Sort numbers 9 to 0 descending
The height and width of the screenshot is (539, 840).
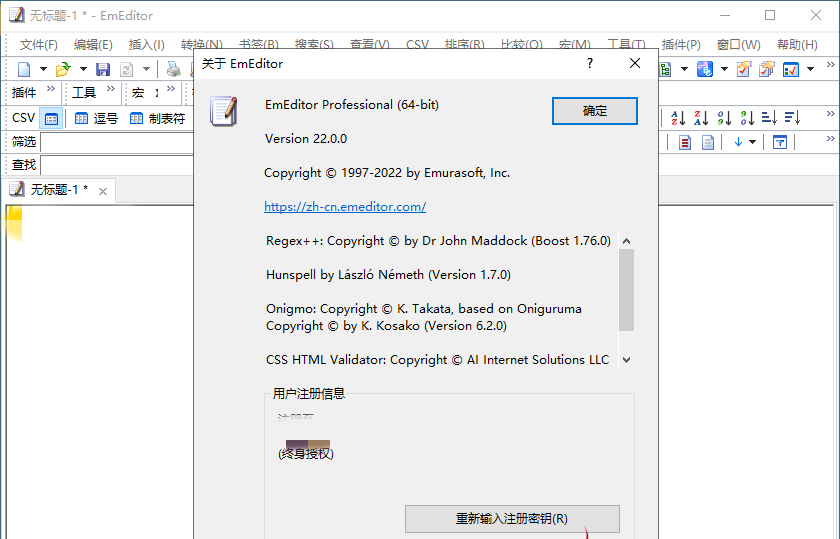[747, 117]
